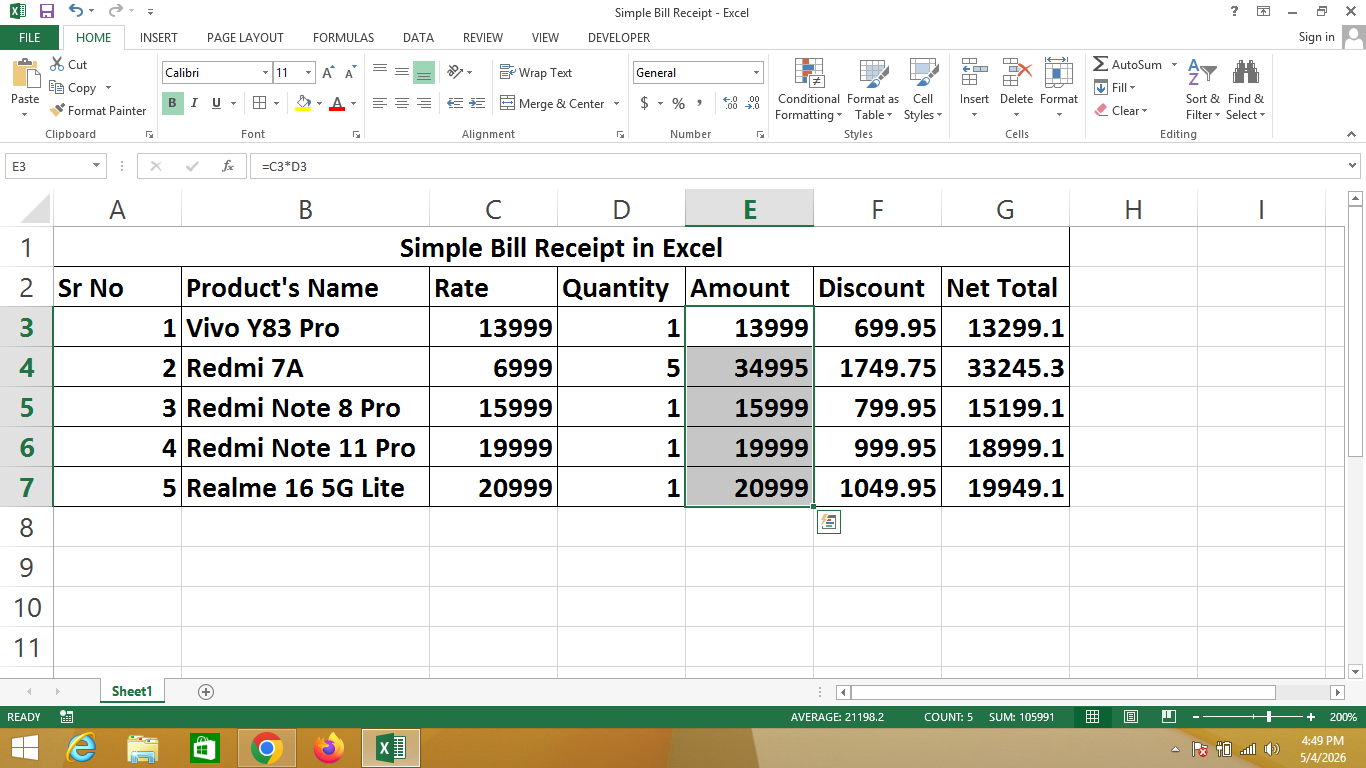Click the Merge & Center button

pyautogui.click(x=553, y=104)
